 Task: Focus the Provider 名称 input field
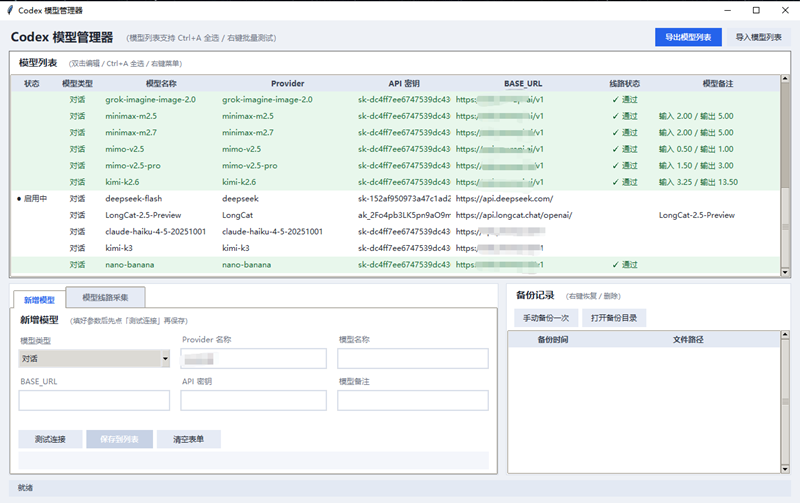click(x=253, y=359)
